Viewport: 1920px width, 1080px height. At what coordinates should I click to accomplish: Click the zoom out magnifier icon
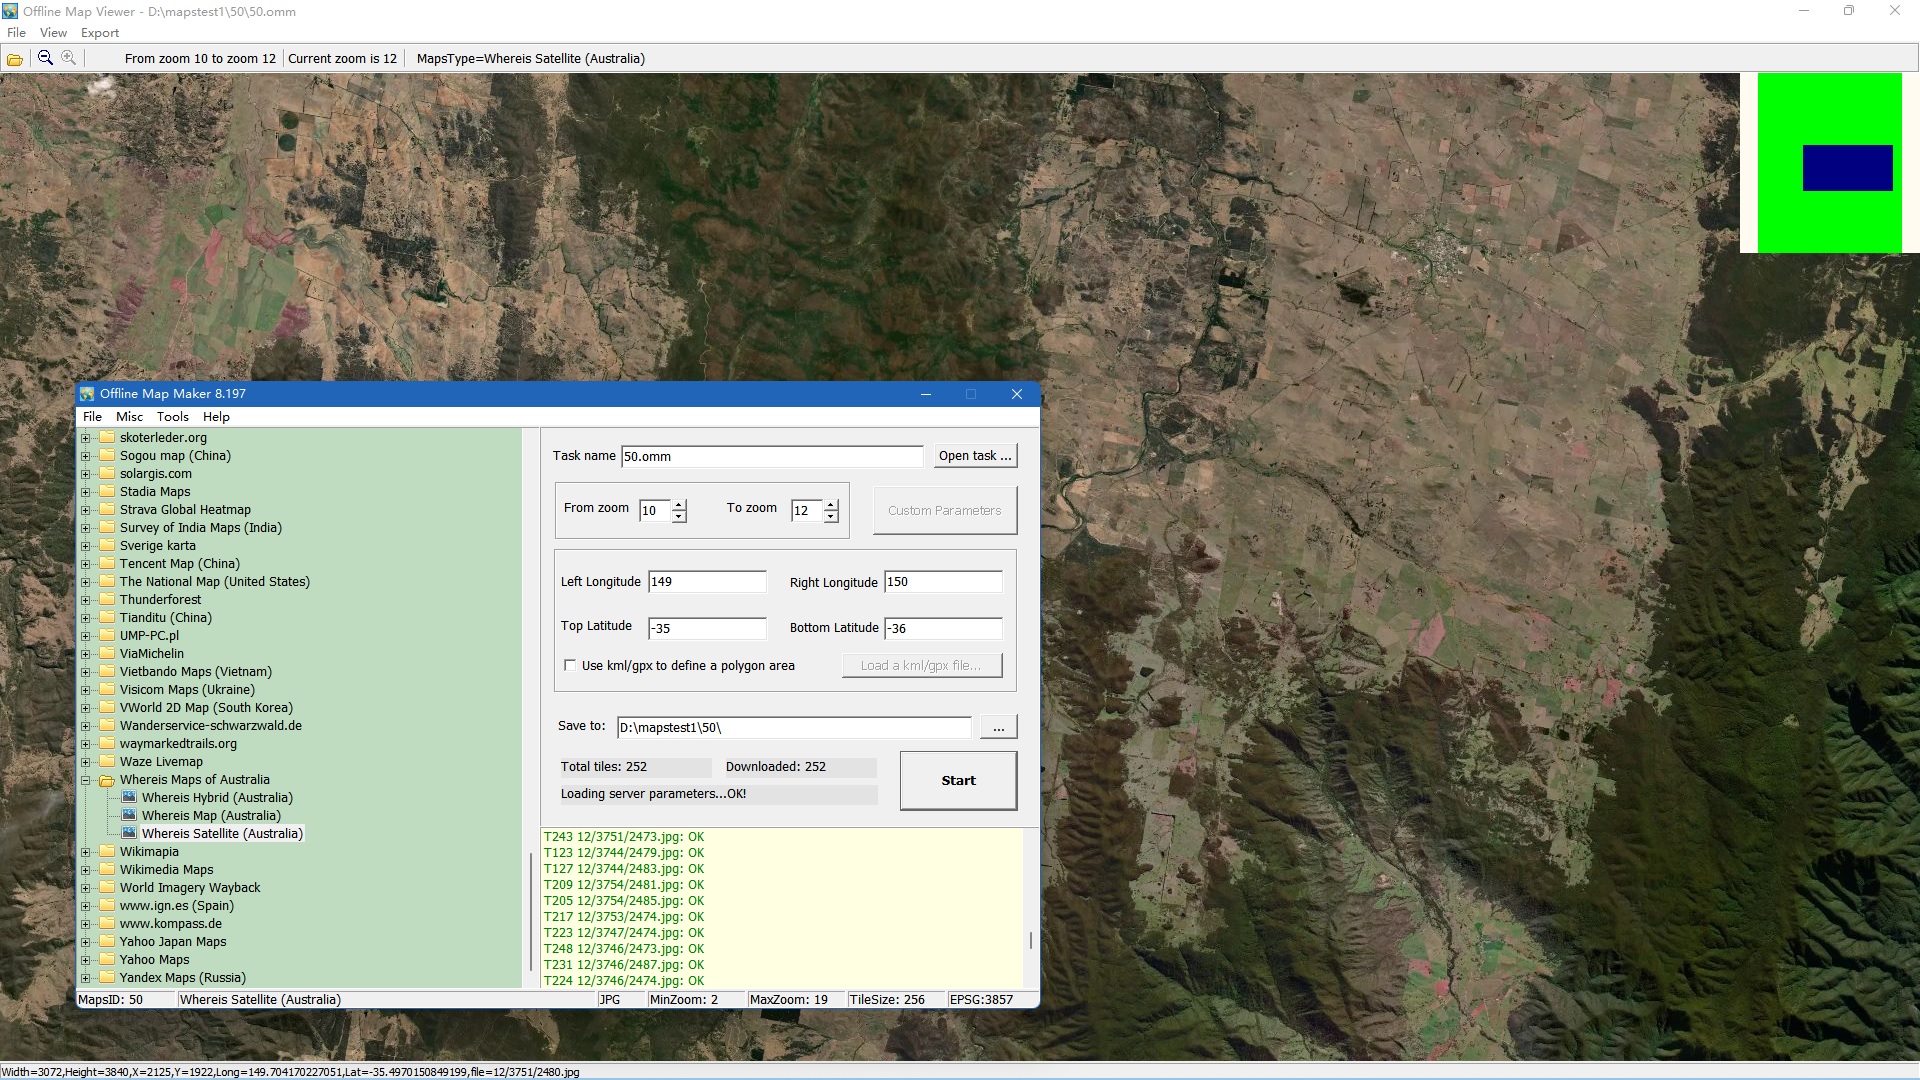coord(45,58)
